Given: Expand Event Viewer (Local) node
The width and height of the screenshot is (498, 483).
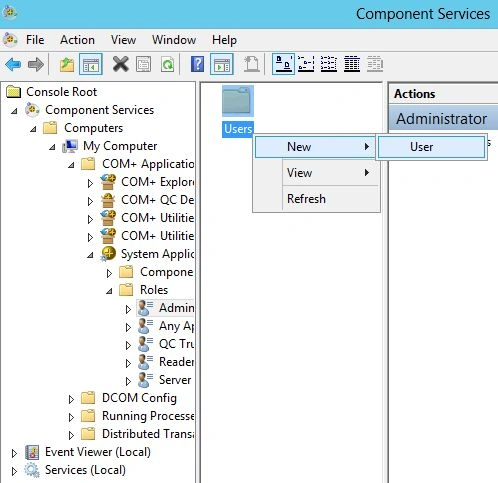Looking at the screenshot, I should 14,453.
